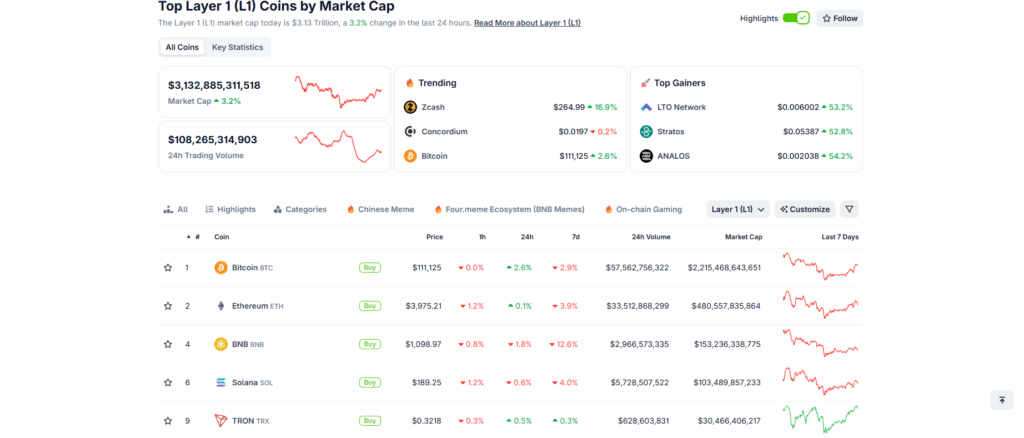Click the Buy button for Ethereum
The image size is (1024, 438).
click(370, 306)
